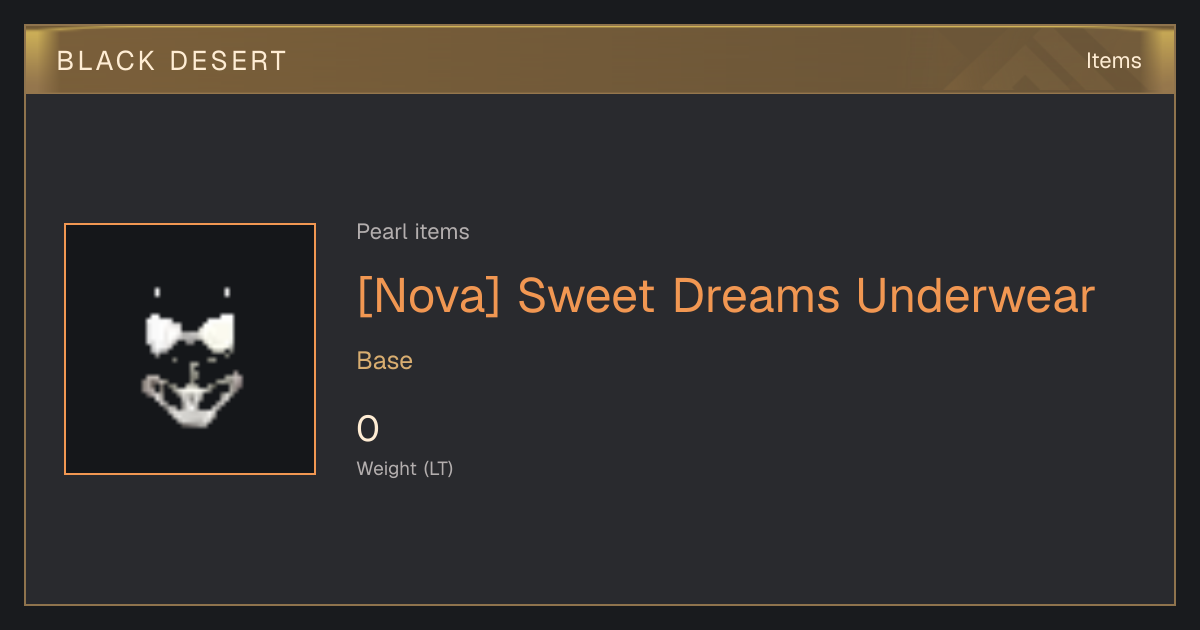Image resolution: width=1200 pixels, height=630 pixels.
Task: Click the word DESERT in header
Action: 227,61
